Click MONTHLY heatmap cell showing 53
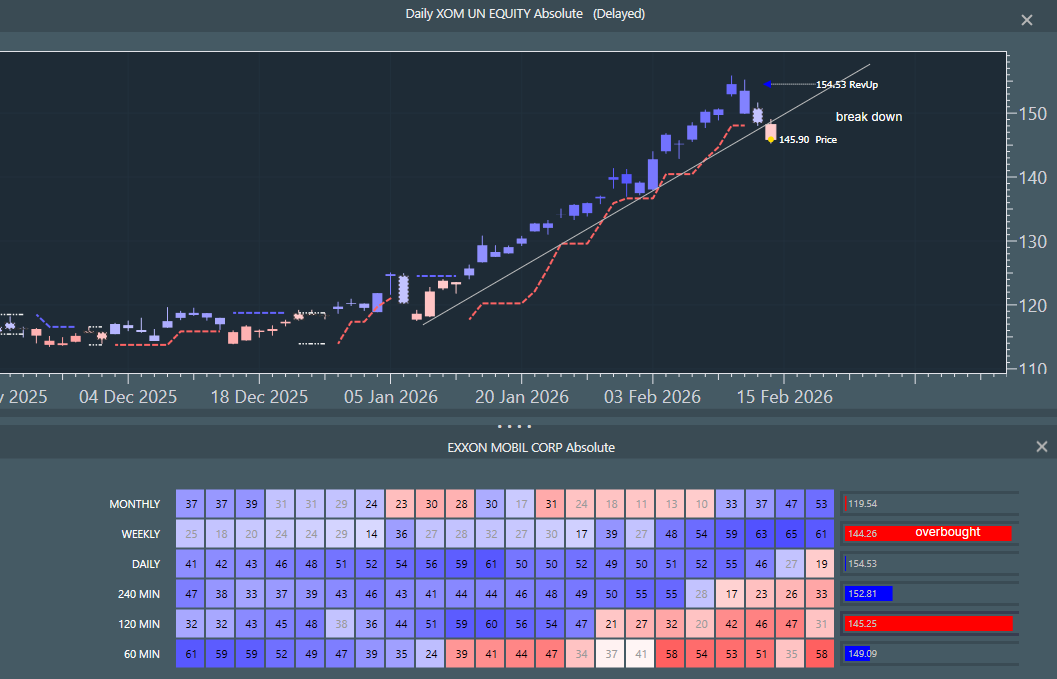 pyautogui.click(x=819, y=504)
